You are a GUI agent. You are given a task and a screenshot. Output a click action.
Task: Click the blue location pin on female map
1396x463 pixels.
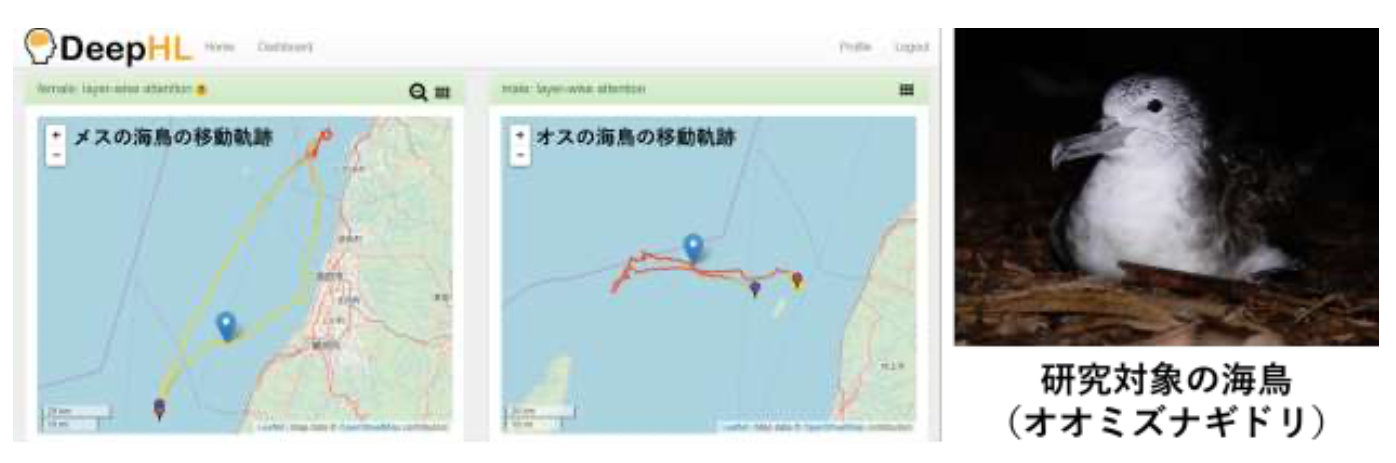coord(227,326)
